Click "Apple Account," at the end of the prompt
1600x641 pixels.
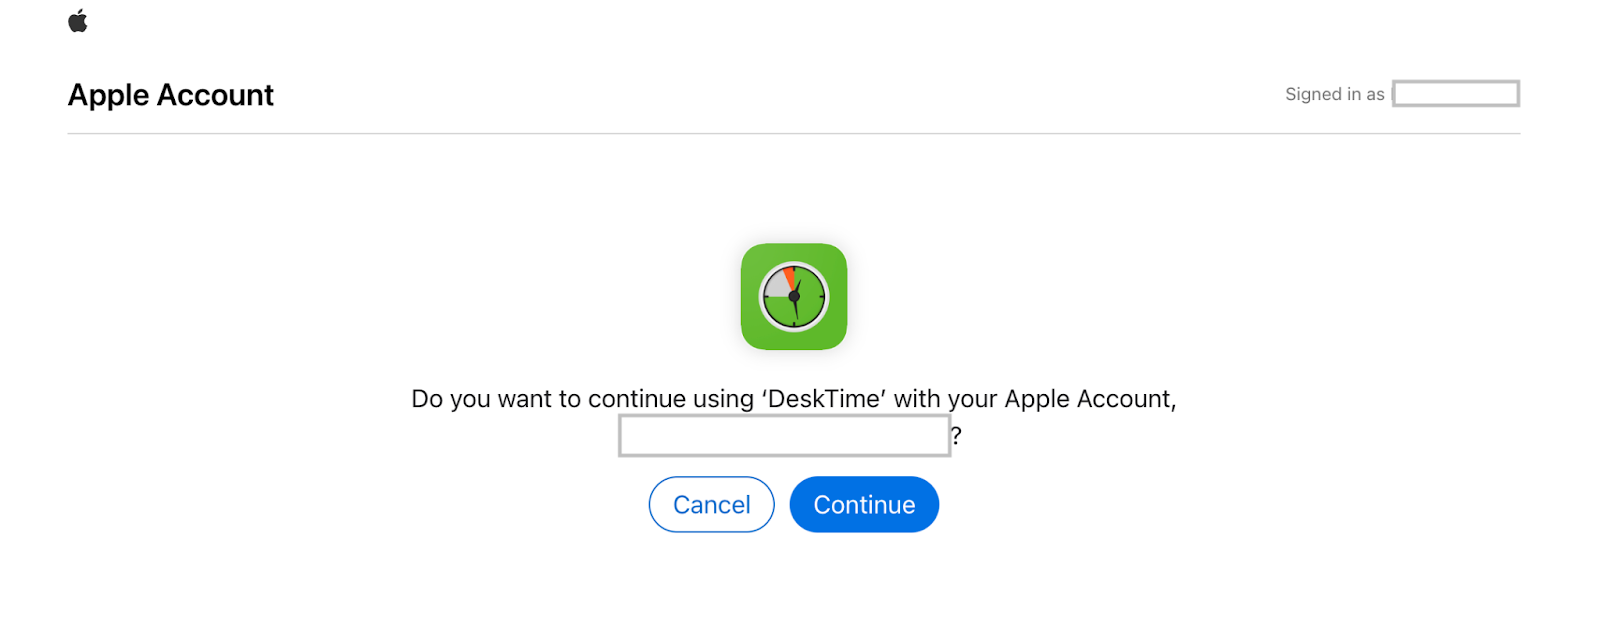pyautogui.click(x=1090, y=399)
